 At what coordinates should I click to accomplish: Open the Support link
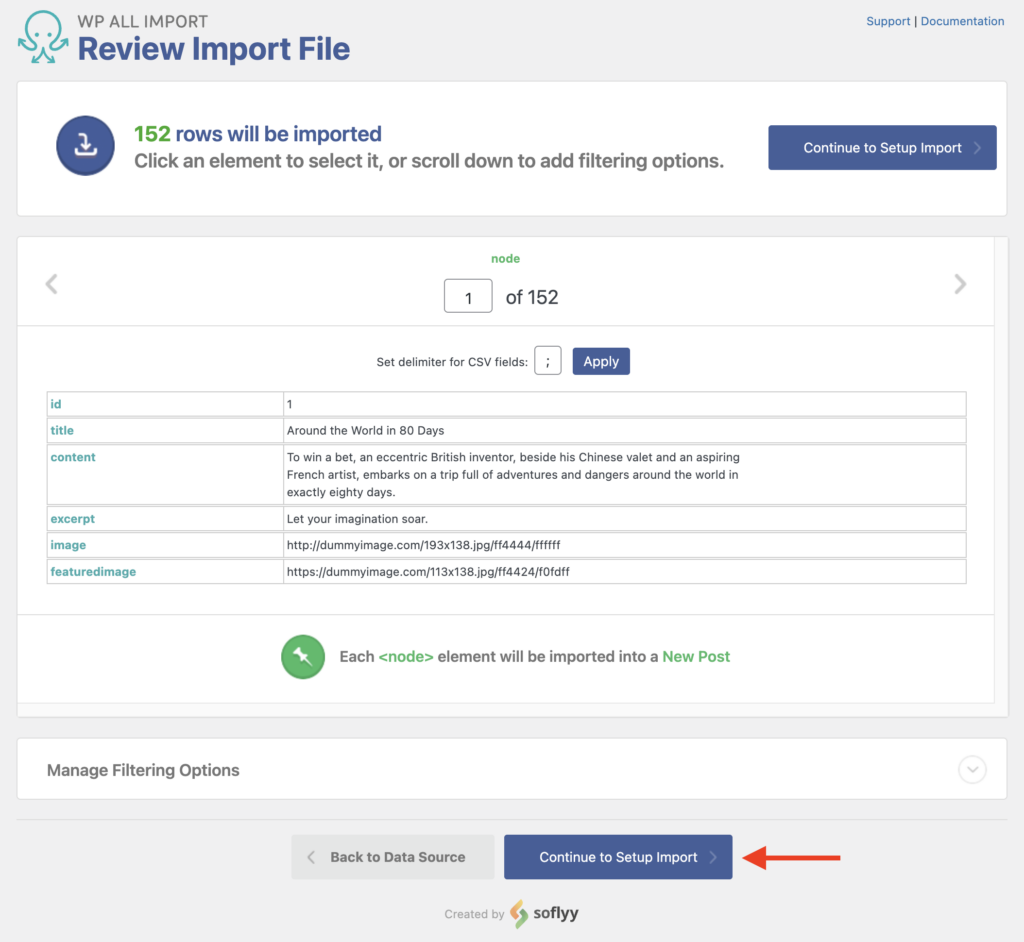[888, 20]
